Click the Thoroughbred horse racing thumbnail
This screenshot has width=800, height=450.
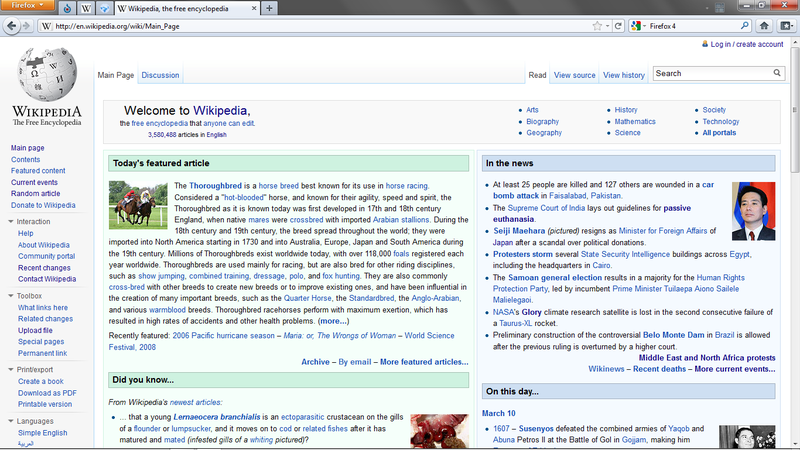pyautogui.click(x=138, y=205)
